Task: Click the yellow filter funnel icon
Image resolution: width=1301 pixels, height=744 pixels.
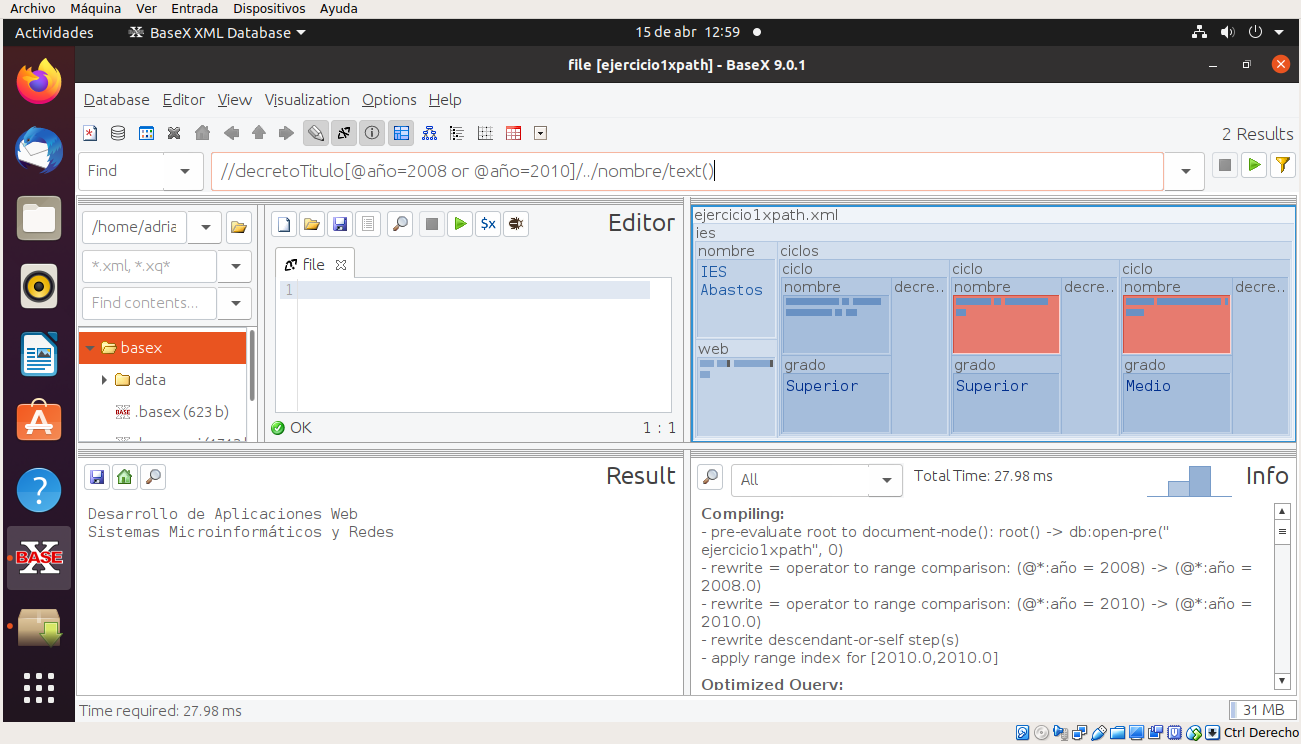Action: [1282, 166]
